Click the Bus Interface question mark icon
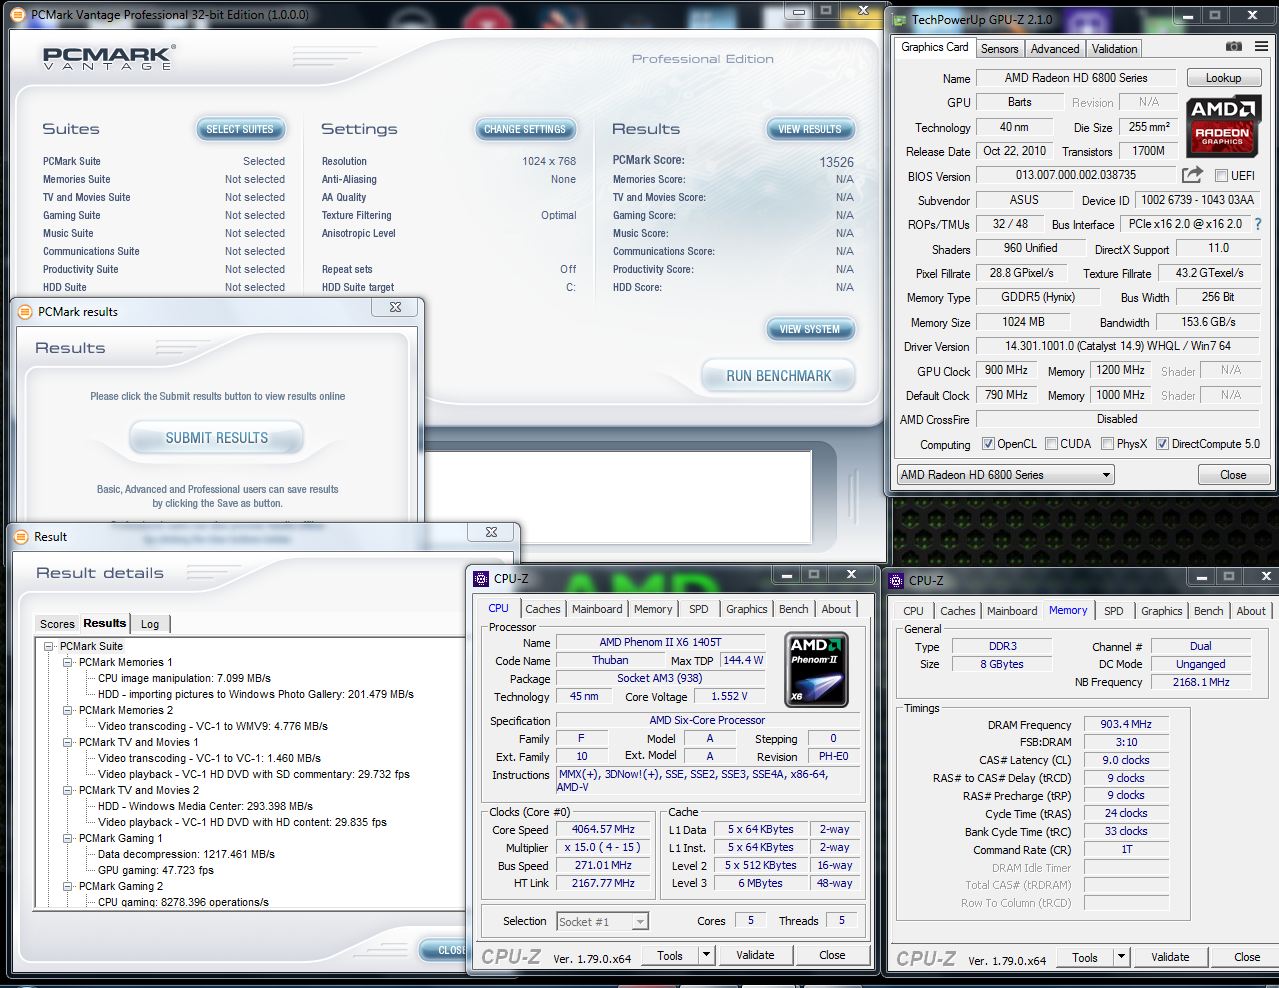The width and height of the screenshot is (1279, 988). [x=1258, y=224]
